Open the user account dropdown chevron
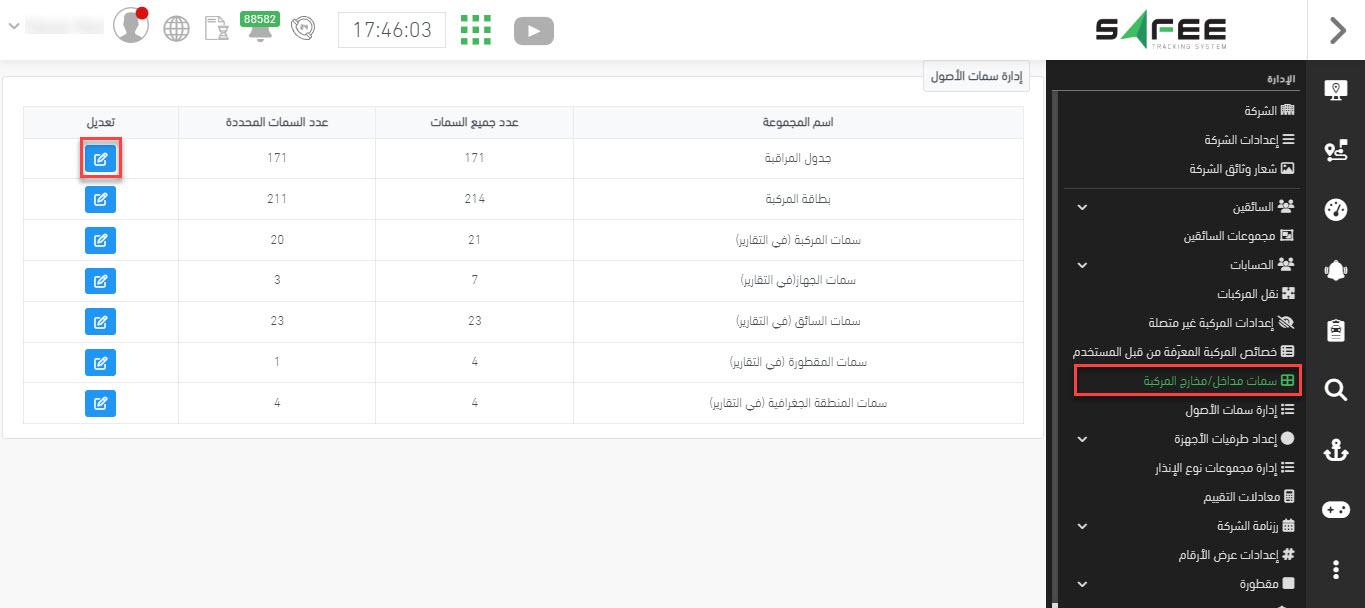Viewport: 1365px width, 608px height. coord(13,26)
